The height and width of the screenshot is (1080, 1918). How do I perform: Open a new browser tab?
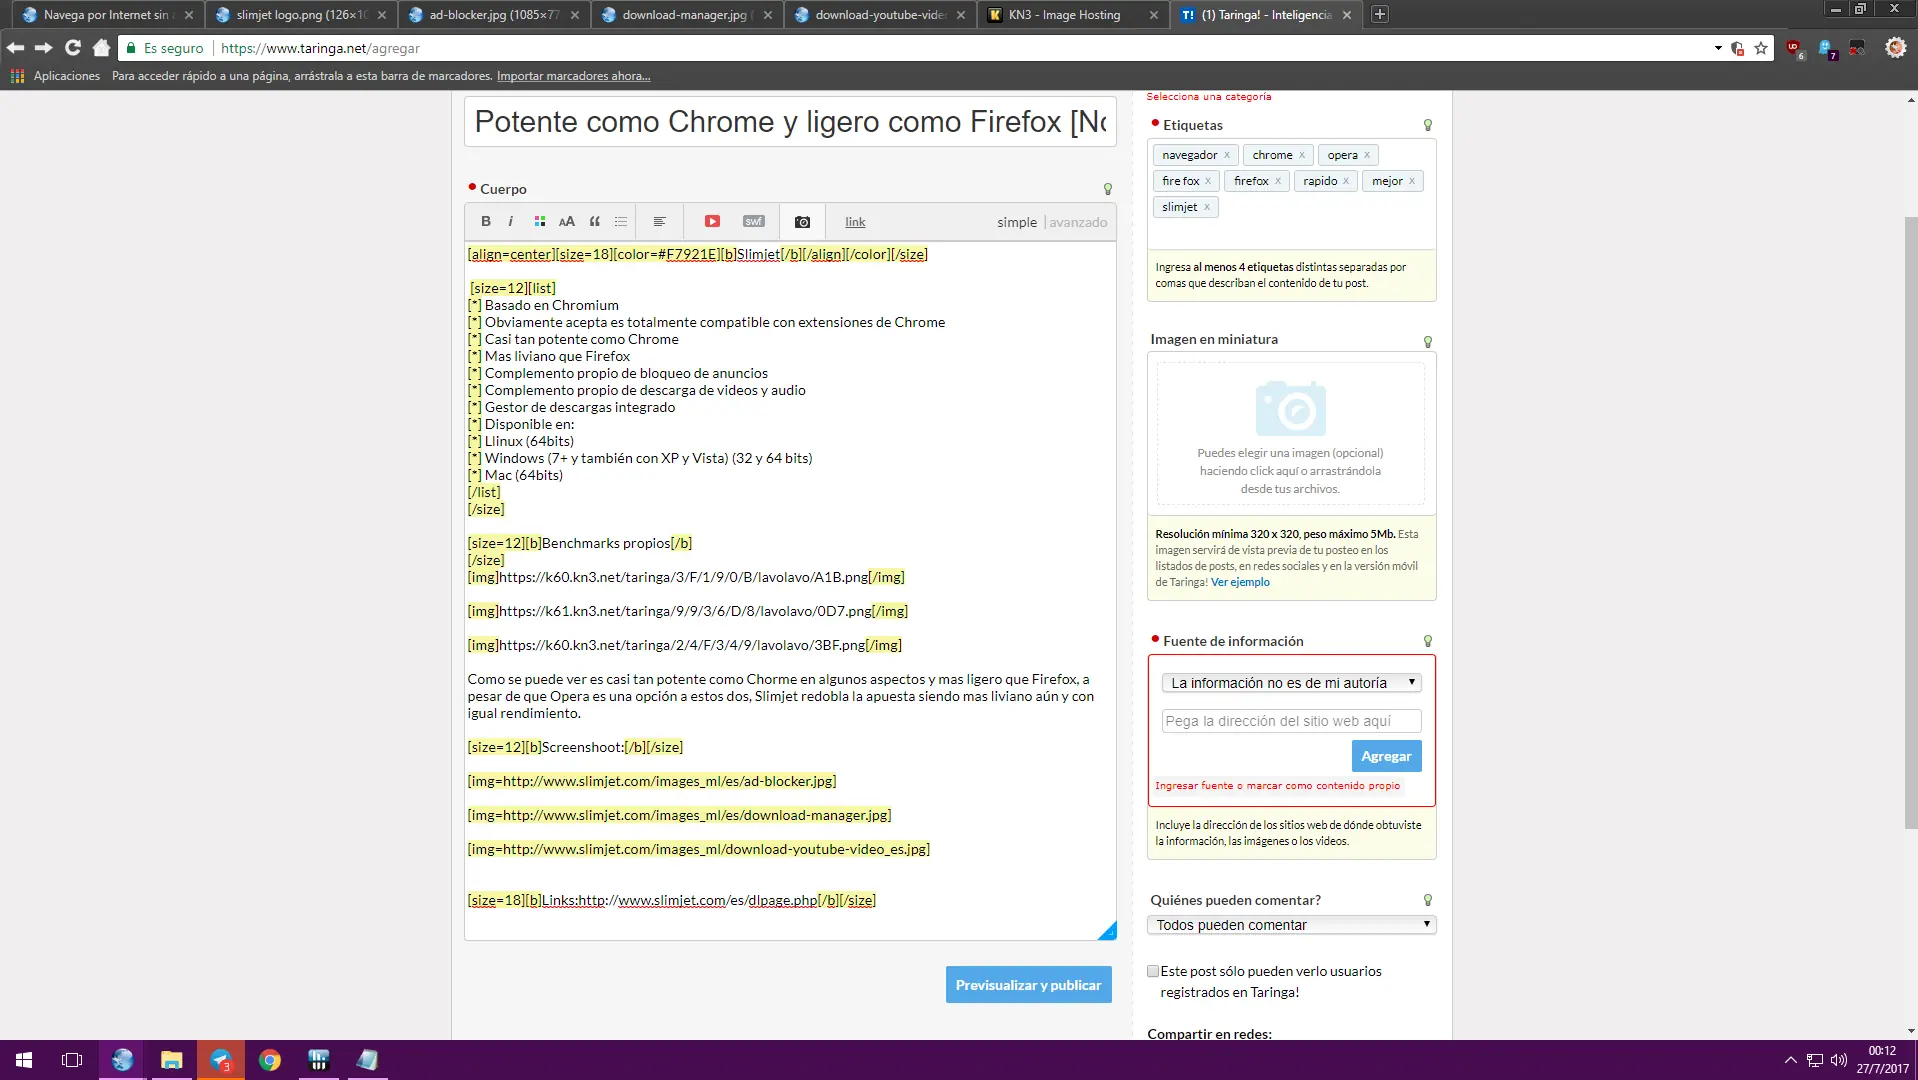(1380, 14)
